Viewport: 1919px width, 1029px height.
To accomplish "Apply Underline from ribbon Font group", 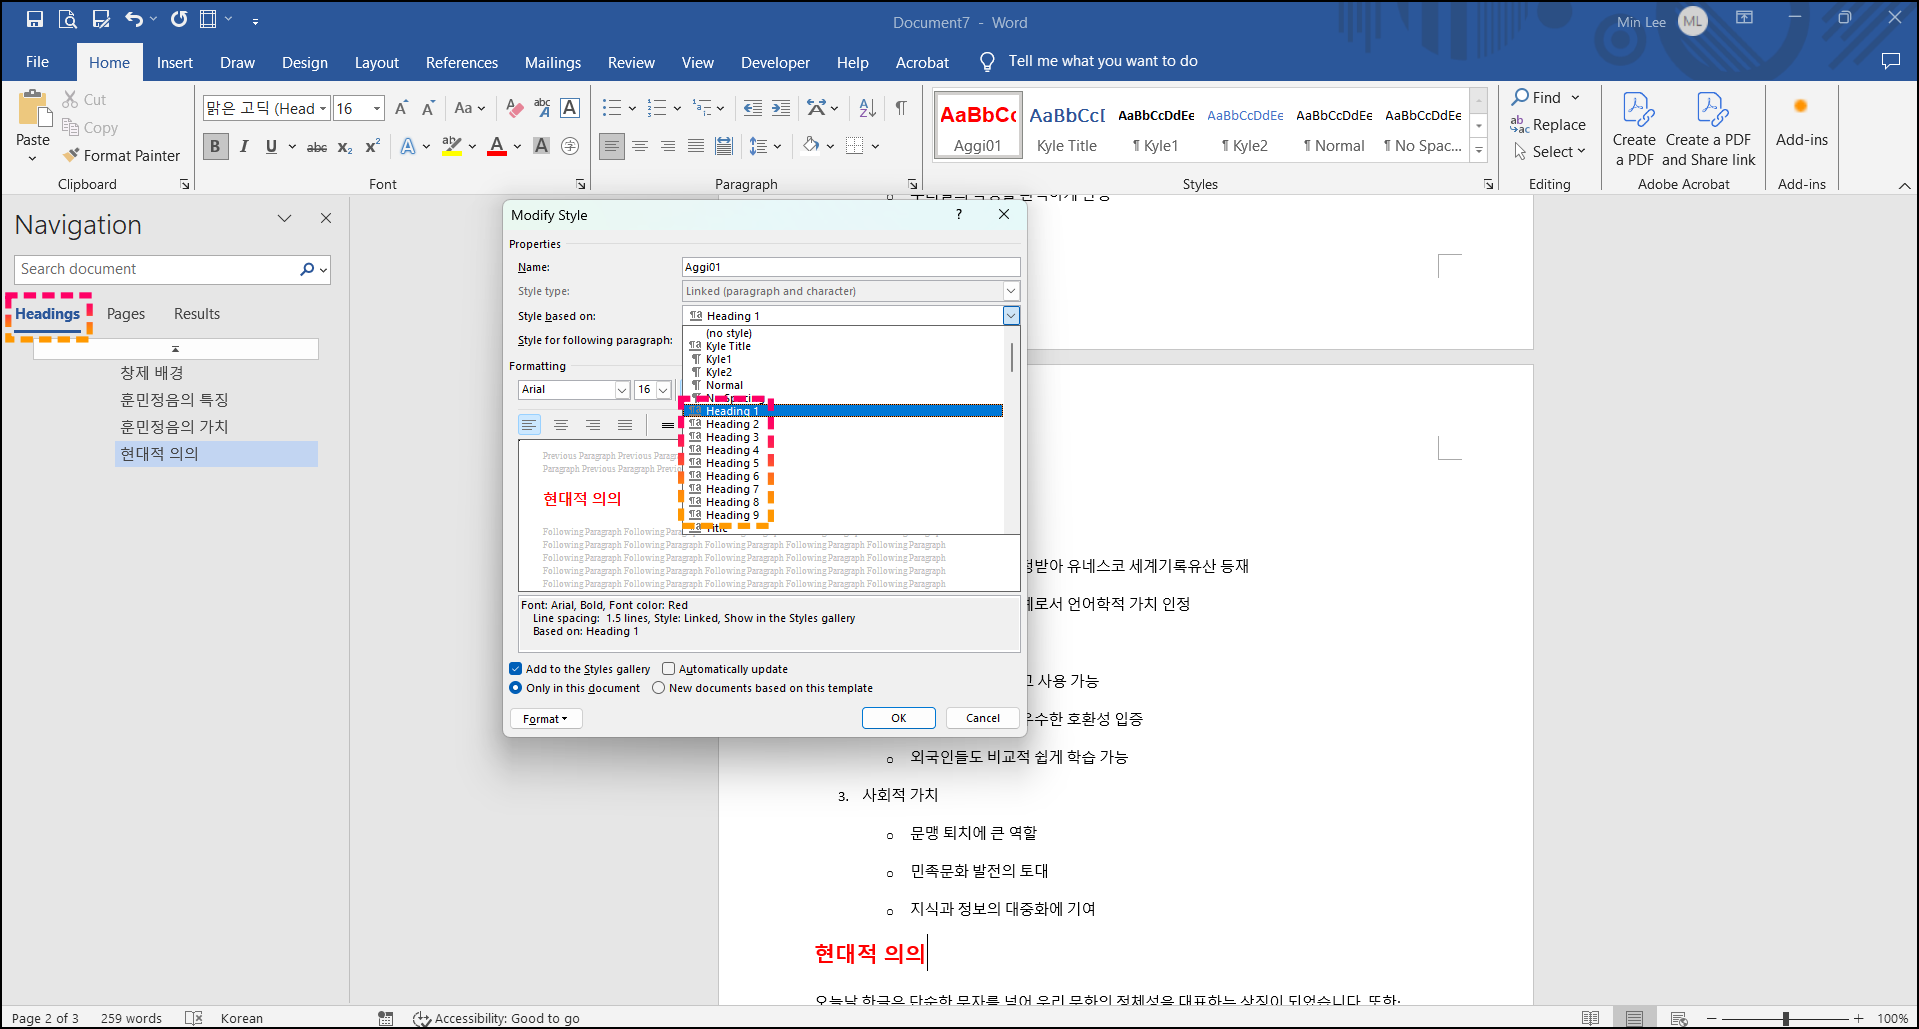I will [x=271, y=147].
